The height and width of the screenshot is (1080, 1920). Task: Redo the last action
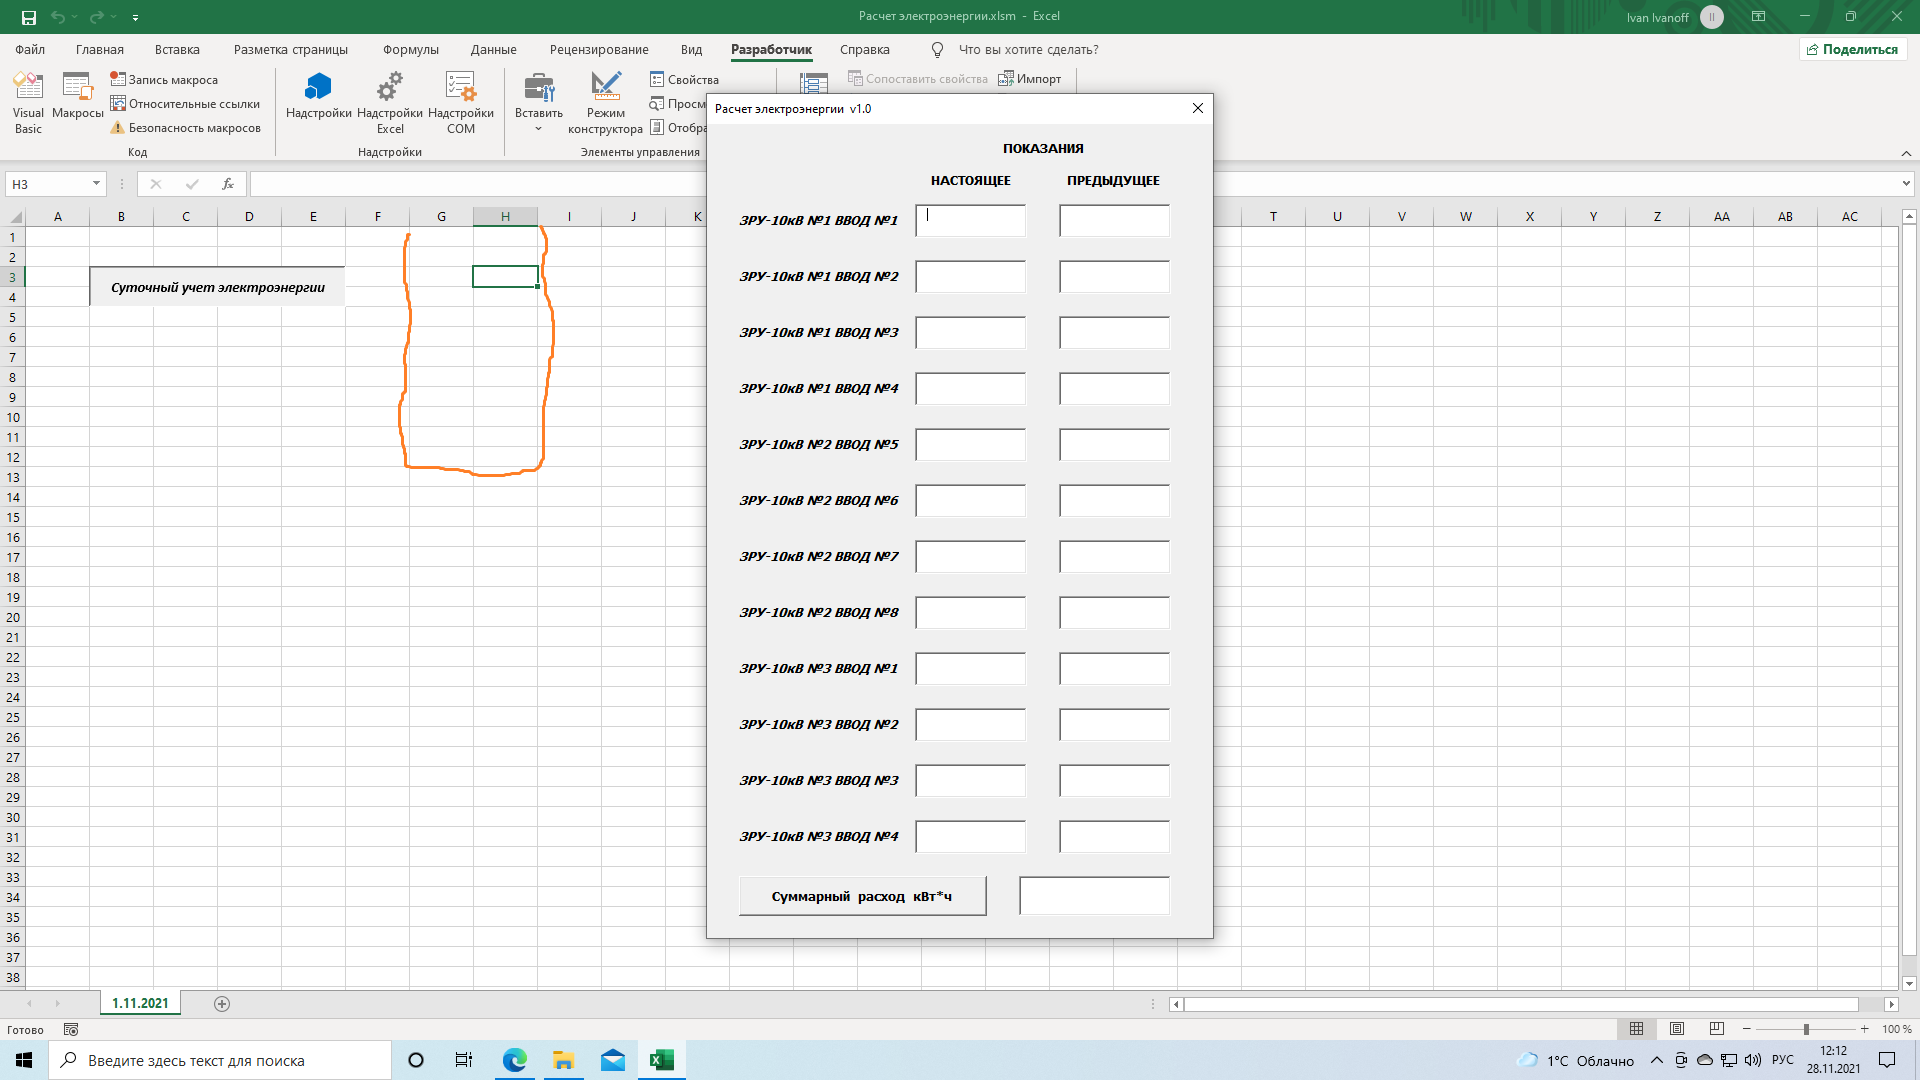point(96,17)
